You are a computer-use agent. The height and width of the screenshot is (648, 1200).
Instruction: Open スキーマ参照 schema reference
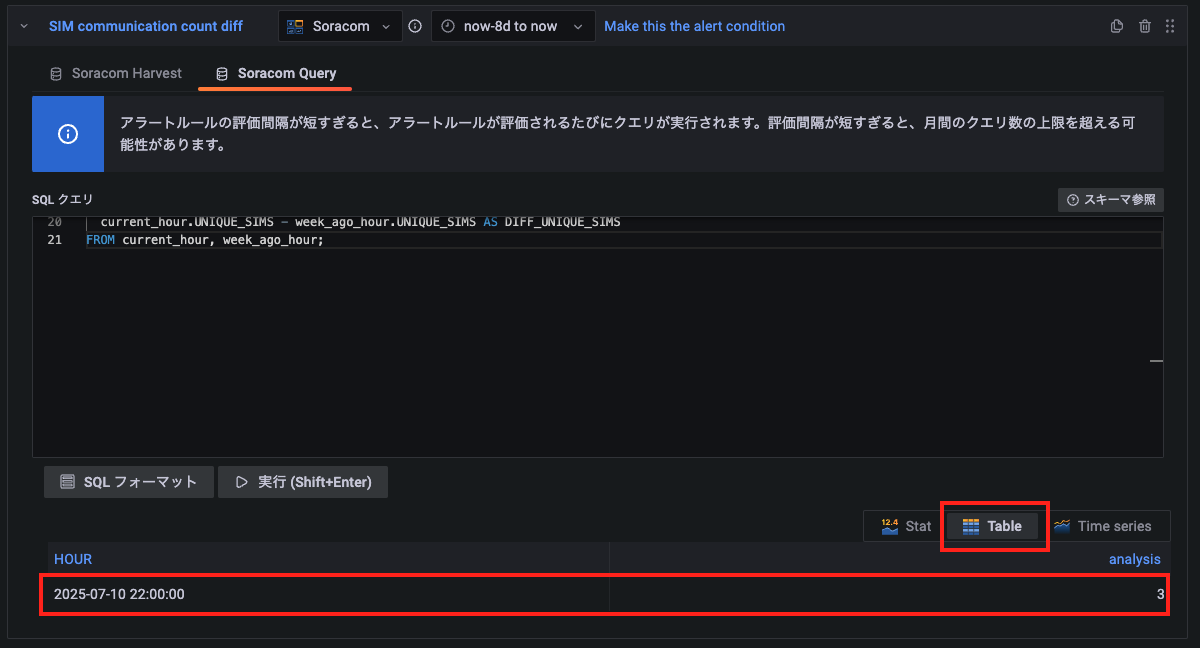1110,200
